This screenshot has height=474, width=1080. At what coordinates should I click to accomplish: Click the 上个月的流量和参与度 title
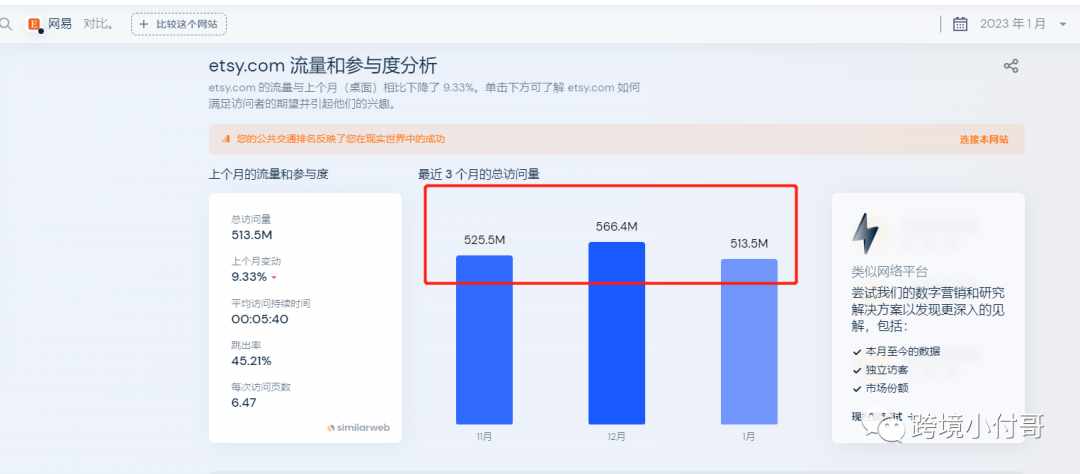[x=269, y=174]
